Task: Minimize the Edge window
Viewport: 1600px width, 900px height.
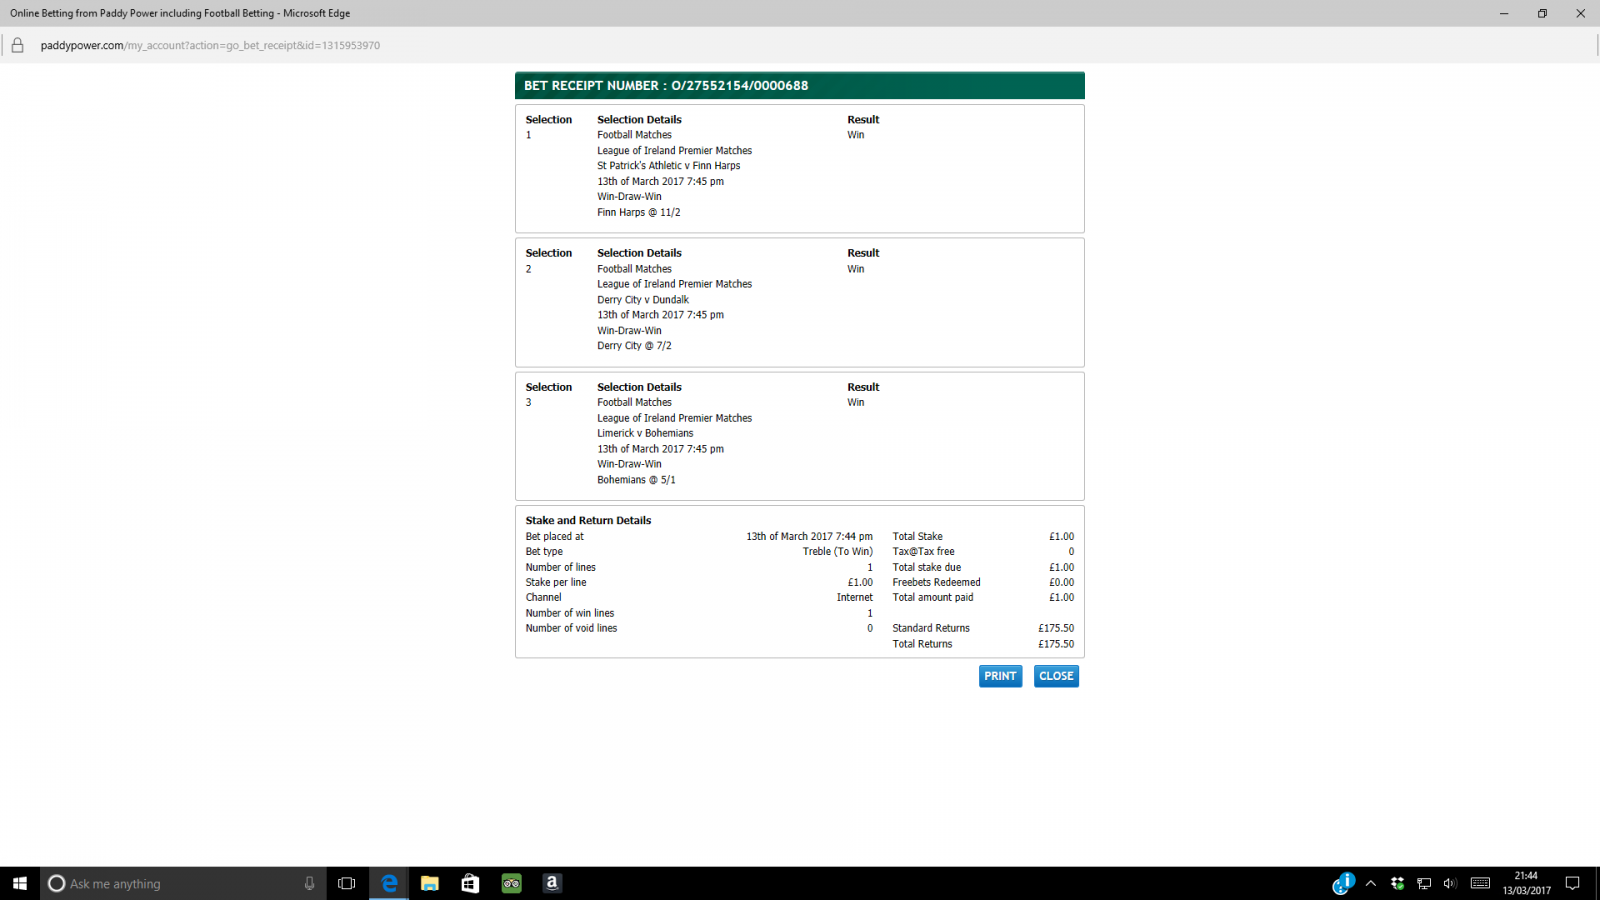Action: tap(1504, 13)
